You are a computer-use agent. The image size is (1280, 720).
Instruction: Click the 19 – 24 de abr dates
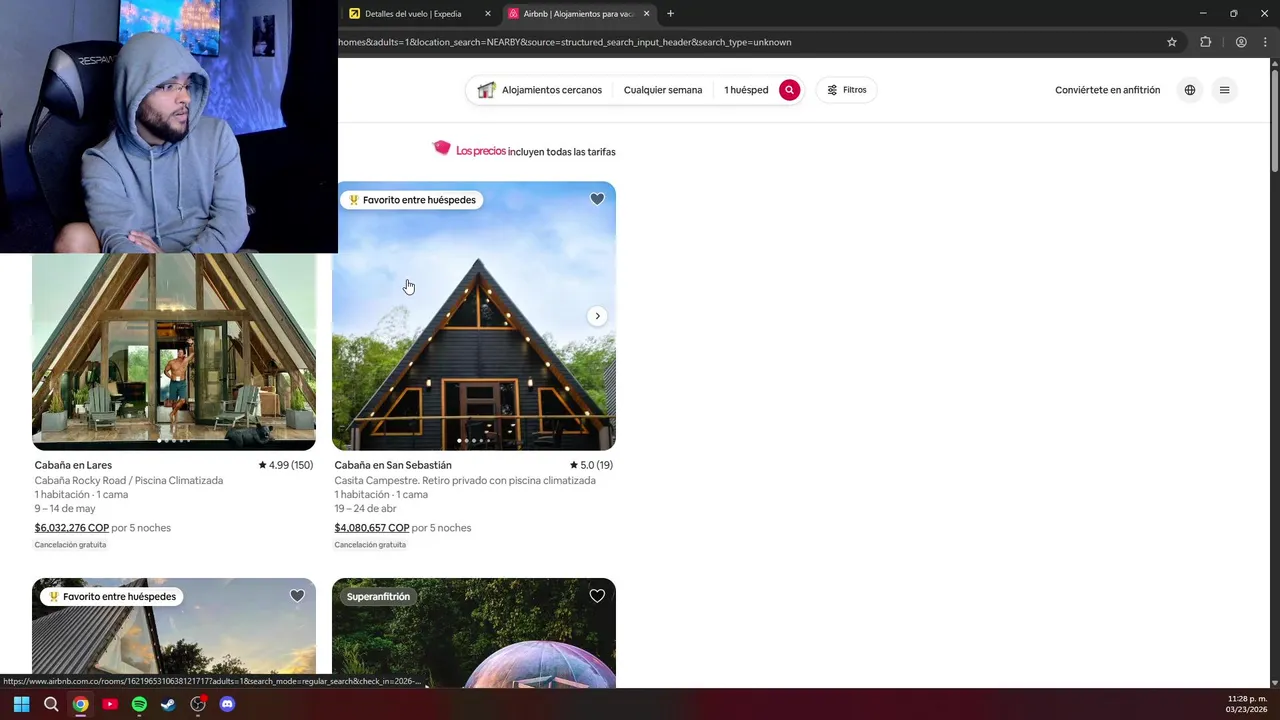pos(366,508)
